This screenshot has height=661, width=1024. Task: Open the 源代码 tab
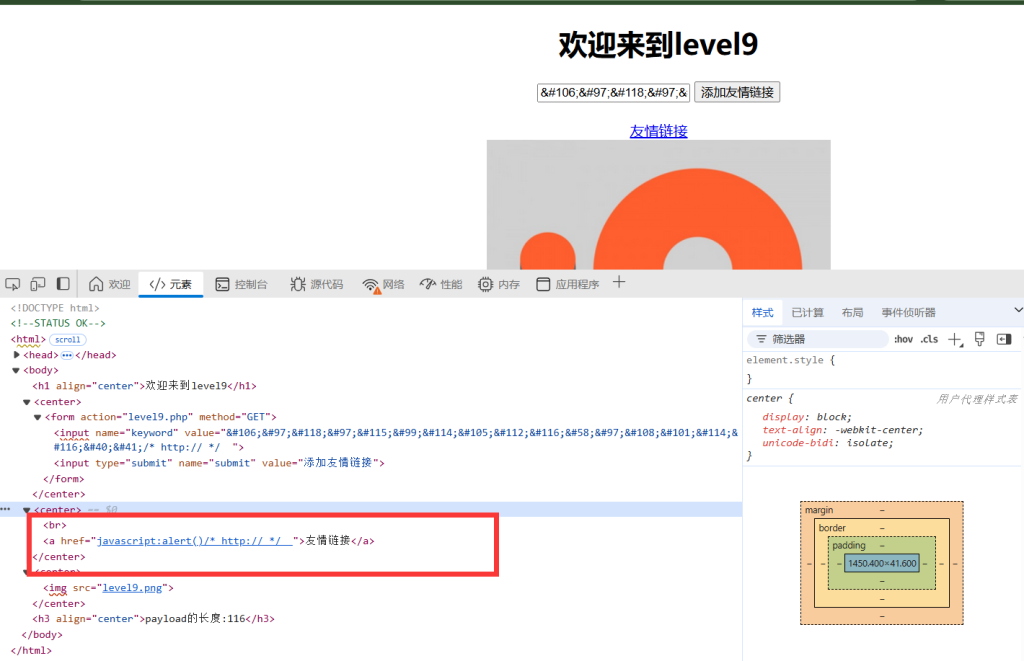317,284
